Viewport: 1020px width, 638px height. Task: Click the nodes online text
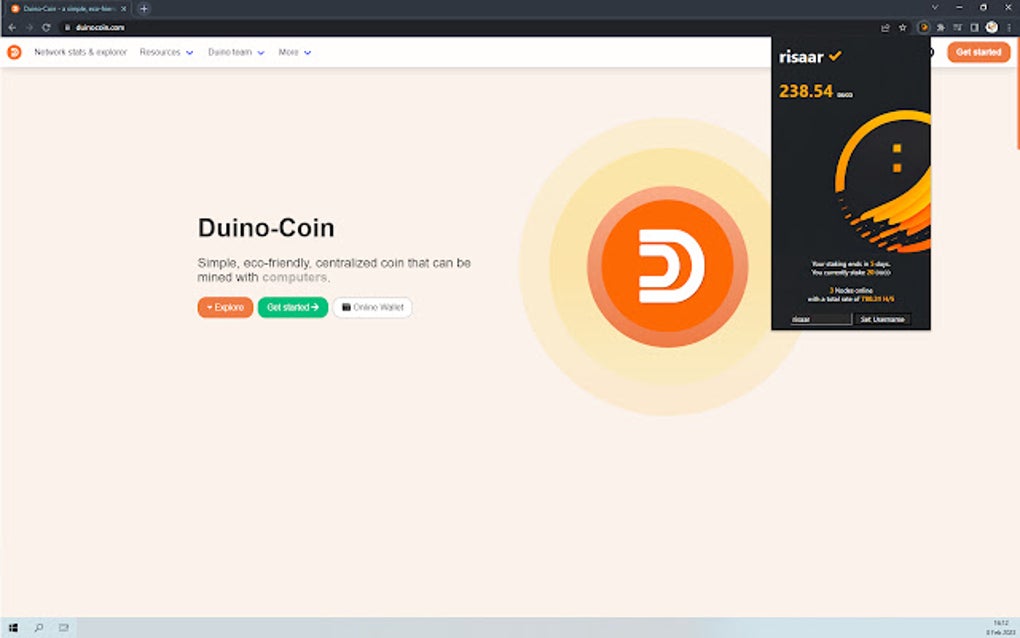[x=851, y=290]
